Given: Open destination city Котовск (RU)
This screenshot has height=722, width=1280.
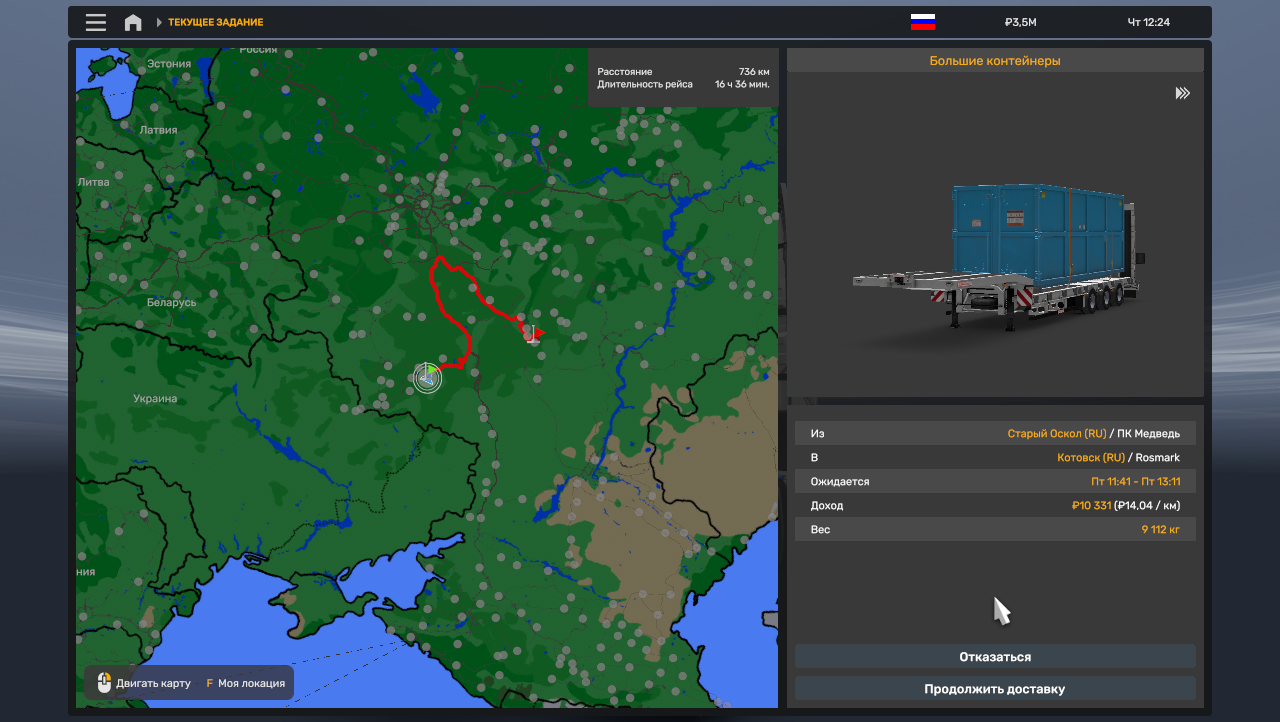Looking at the screenshot, I should (x=1091, y=458).
